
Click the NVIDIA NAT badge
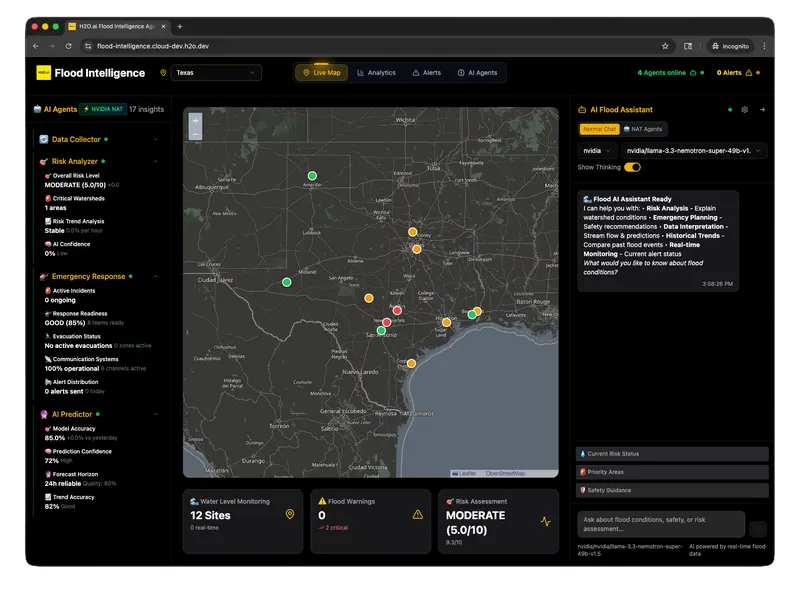103,109
